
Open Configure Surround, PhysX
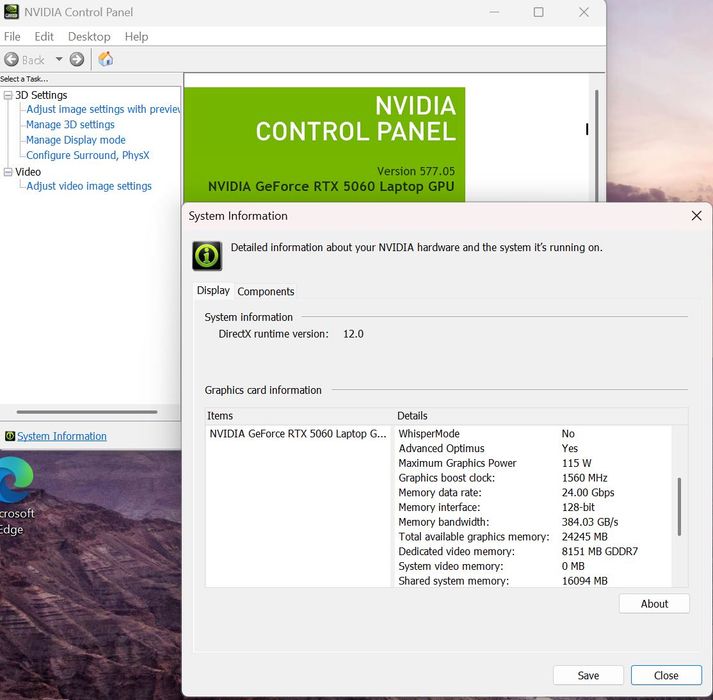87,155
